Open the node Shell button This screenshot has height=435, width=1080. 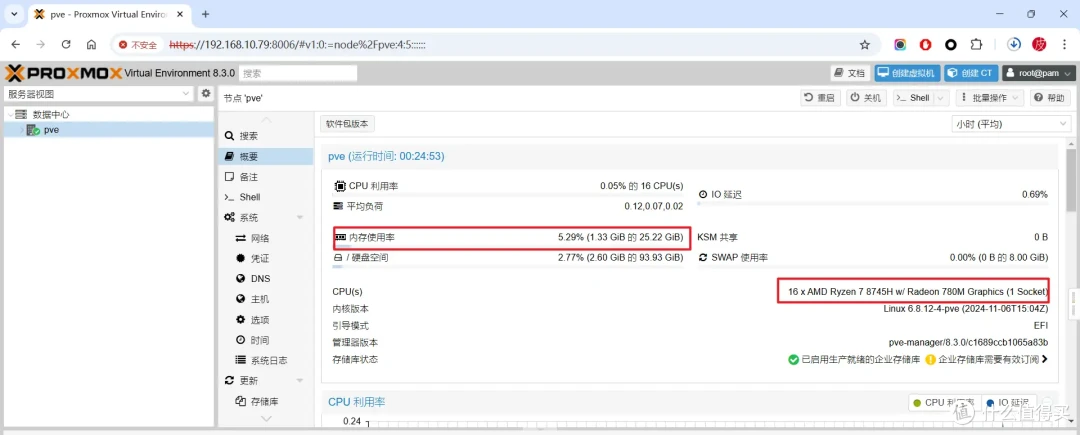pos(913,98)
